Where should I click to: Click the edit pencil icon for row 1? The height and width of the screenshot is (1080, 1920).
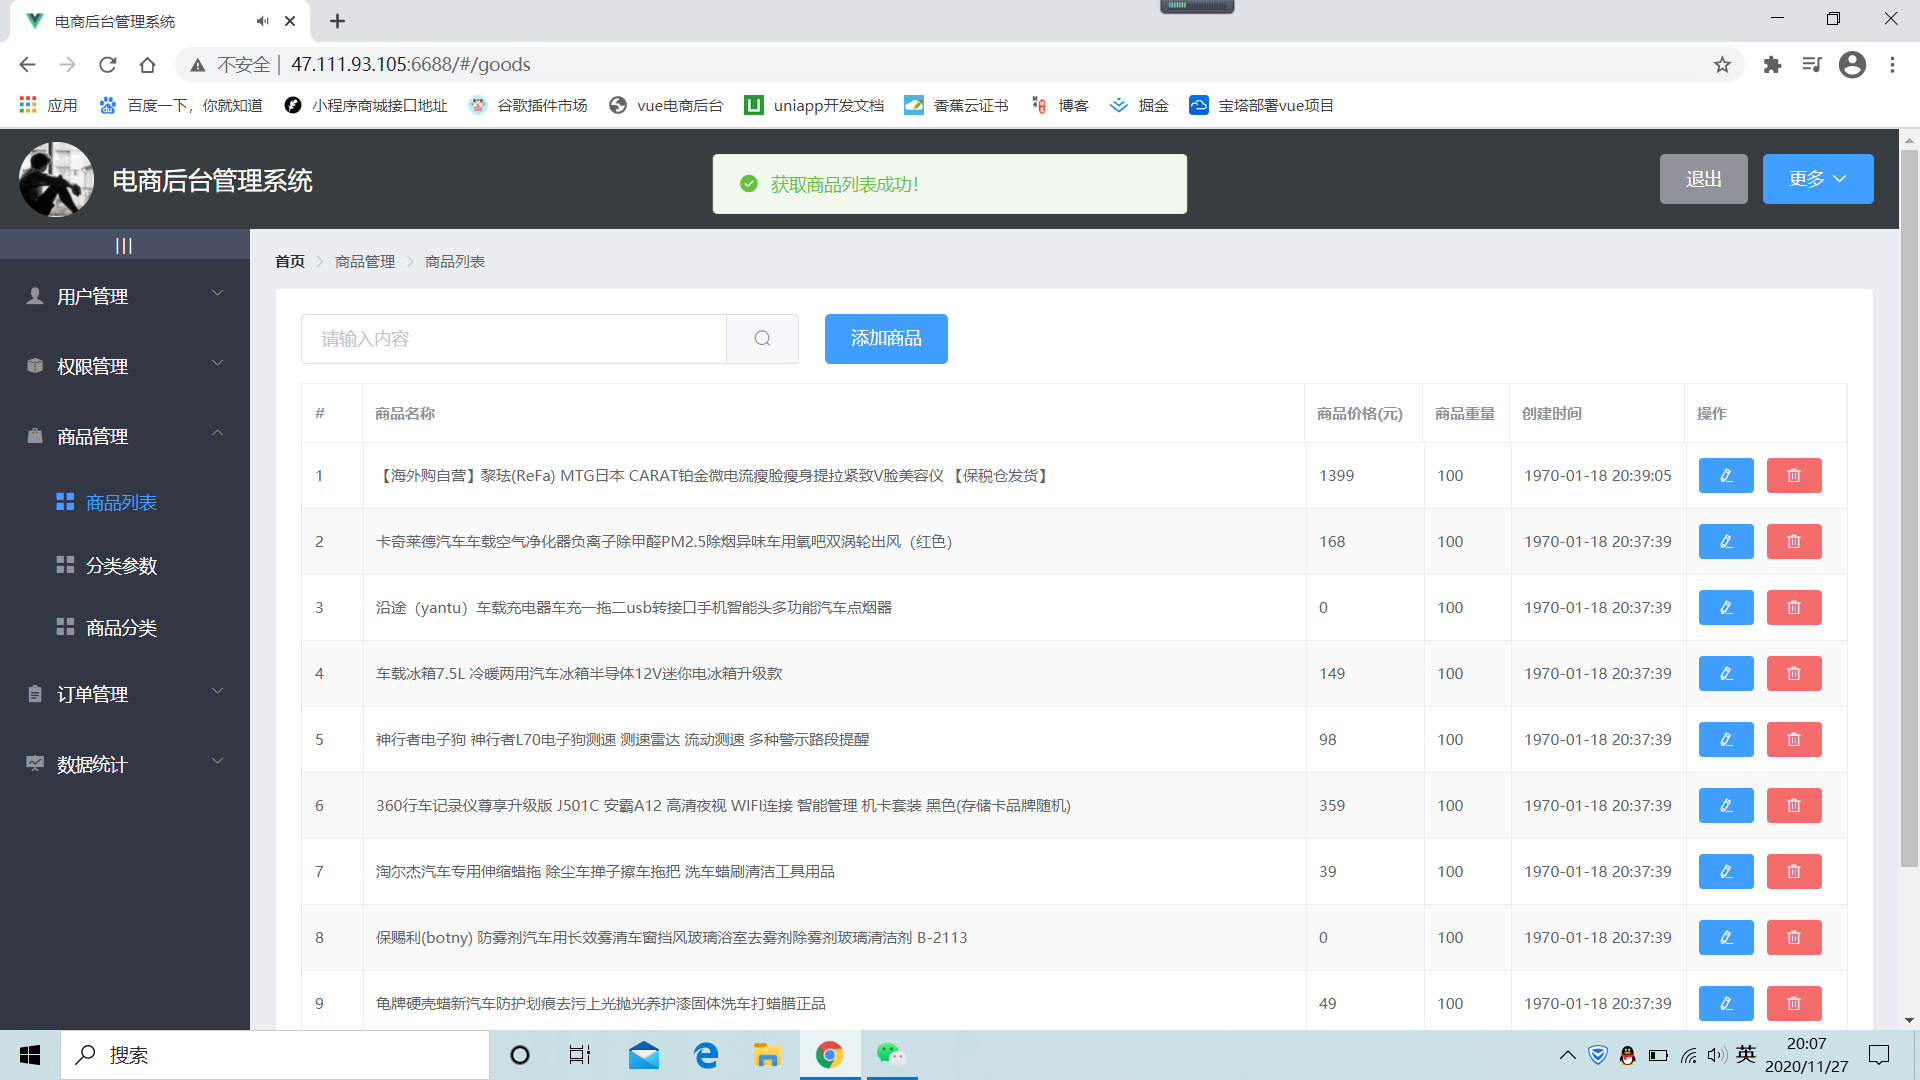(1726, 476)
